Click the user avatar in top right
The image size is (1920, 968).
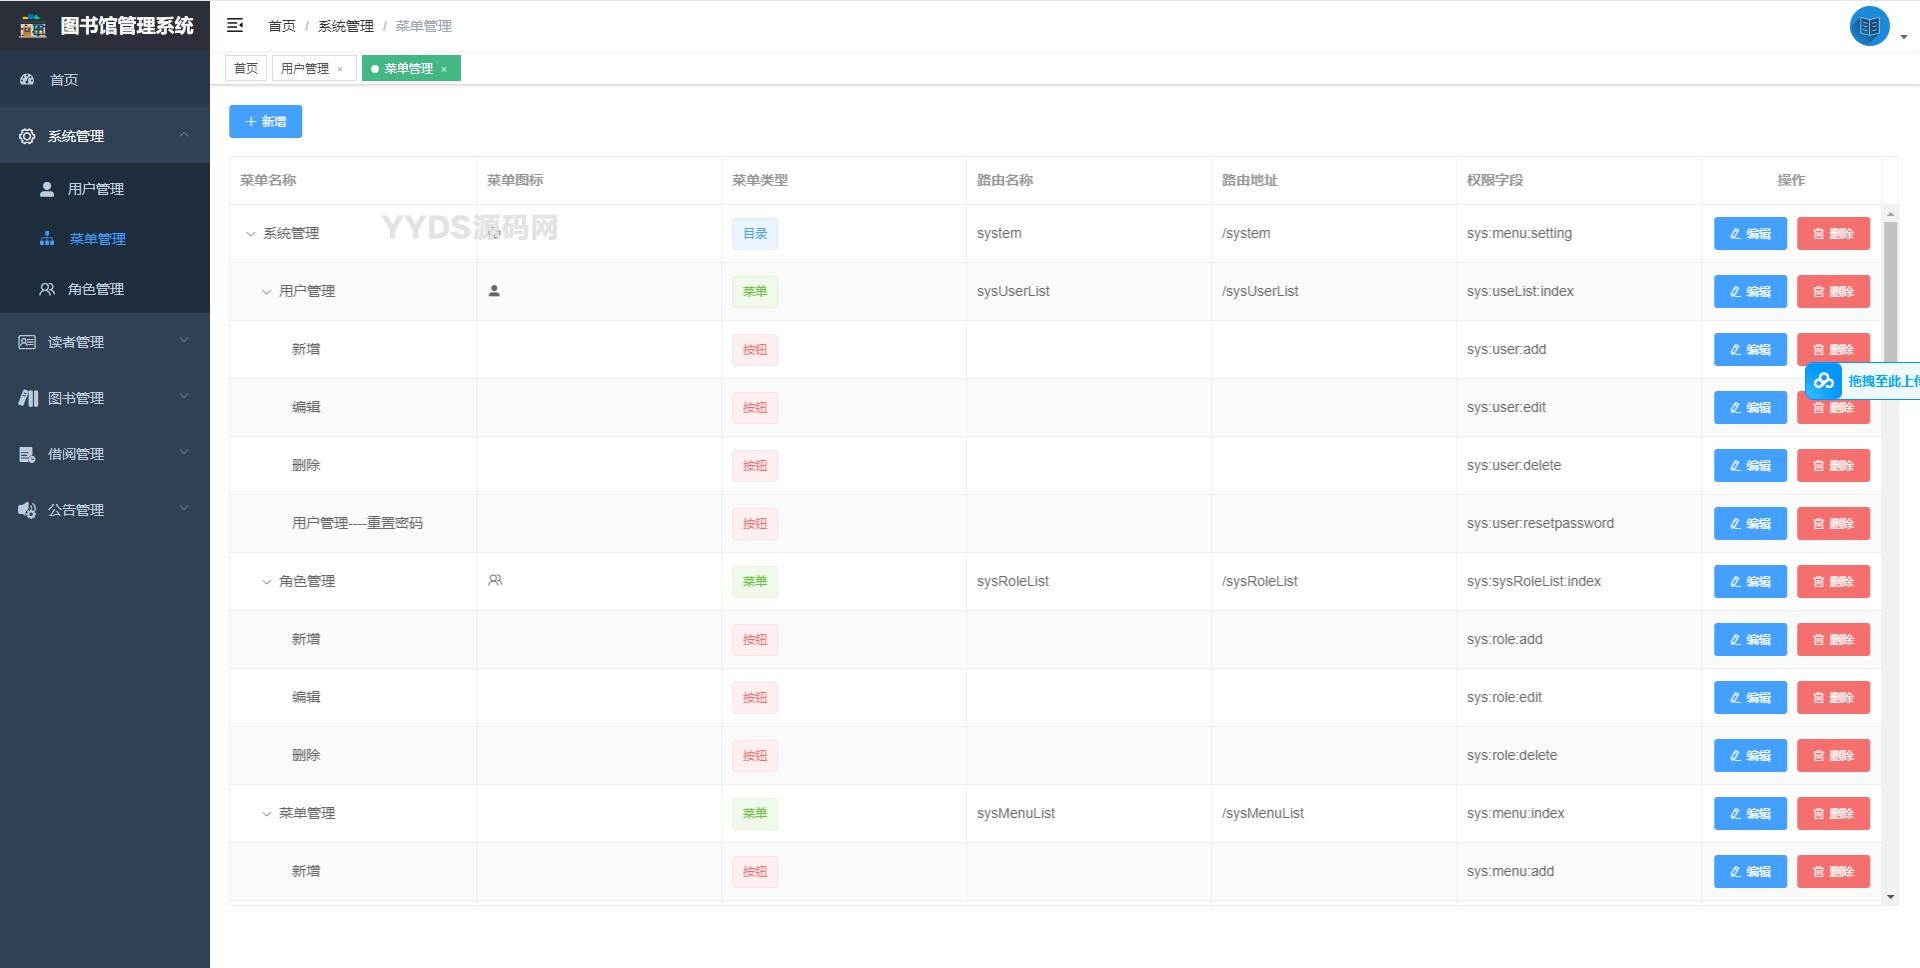pyautogui.click(x=1868, y=27)
